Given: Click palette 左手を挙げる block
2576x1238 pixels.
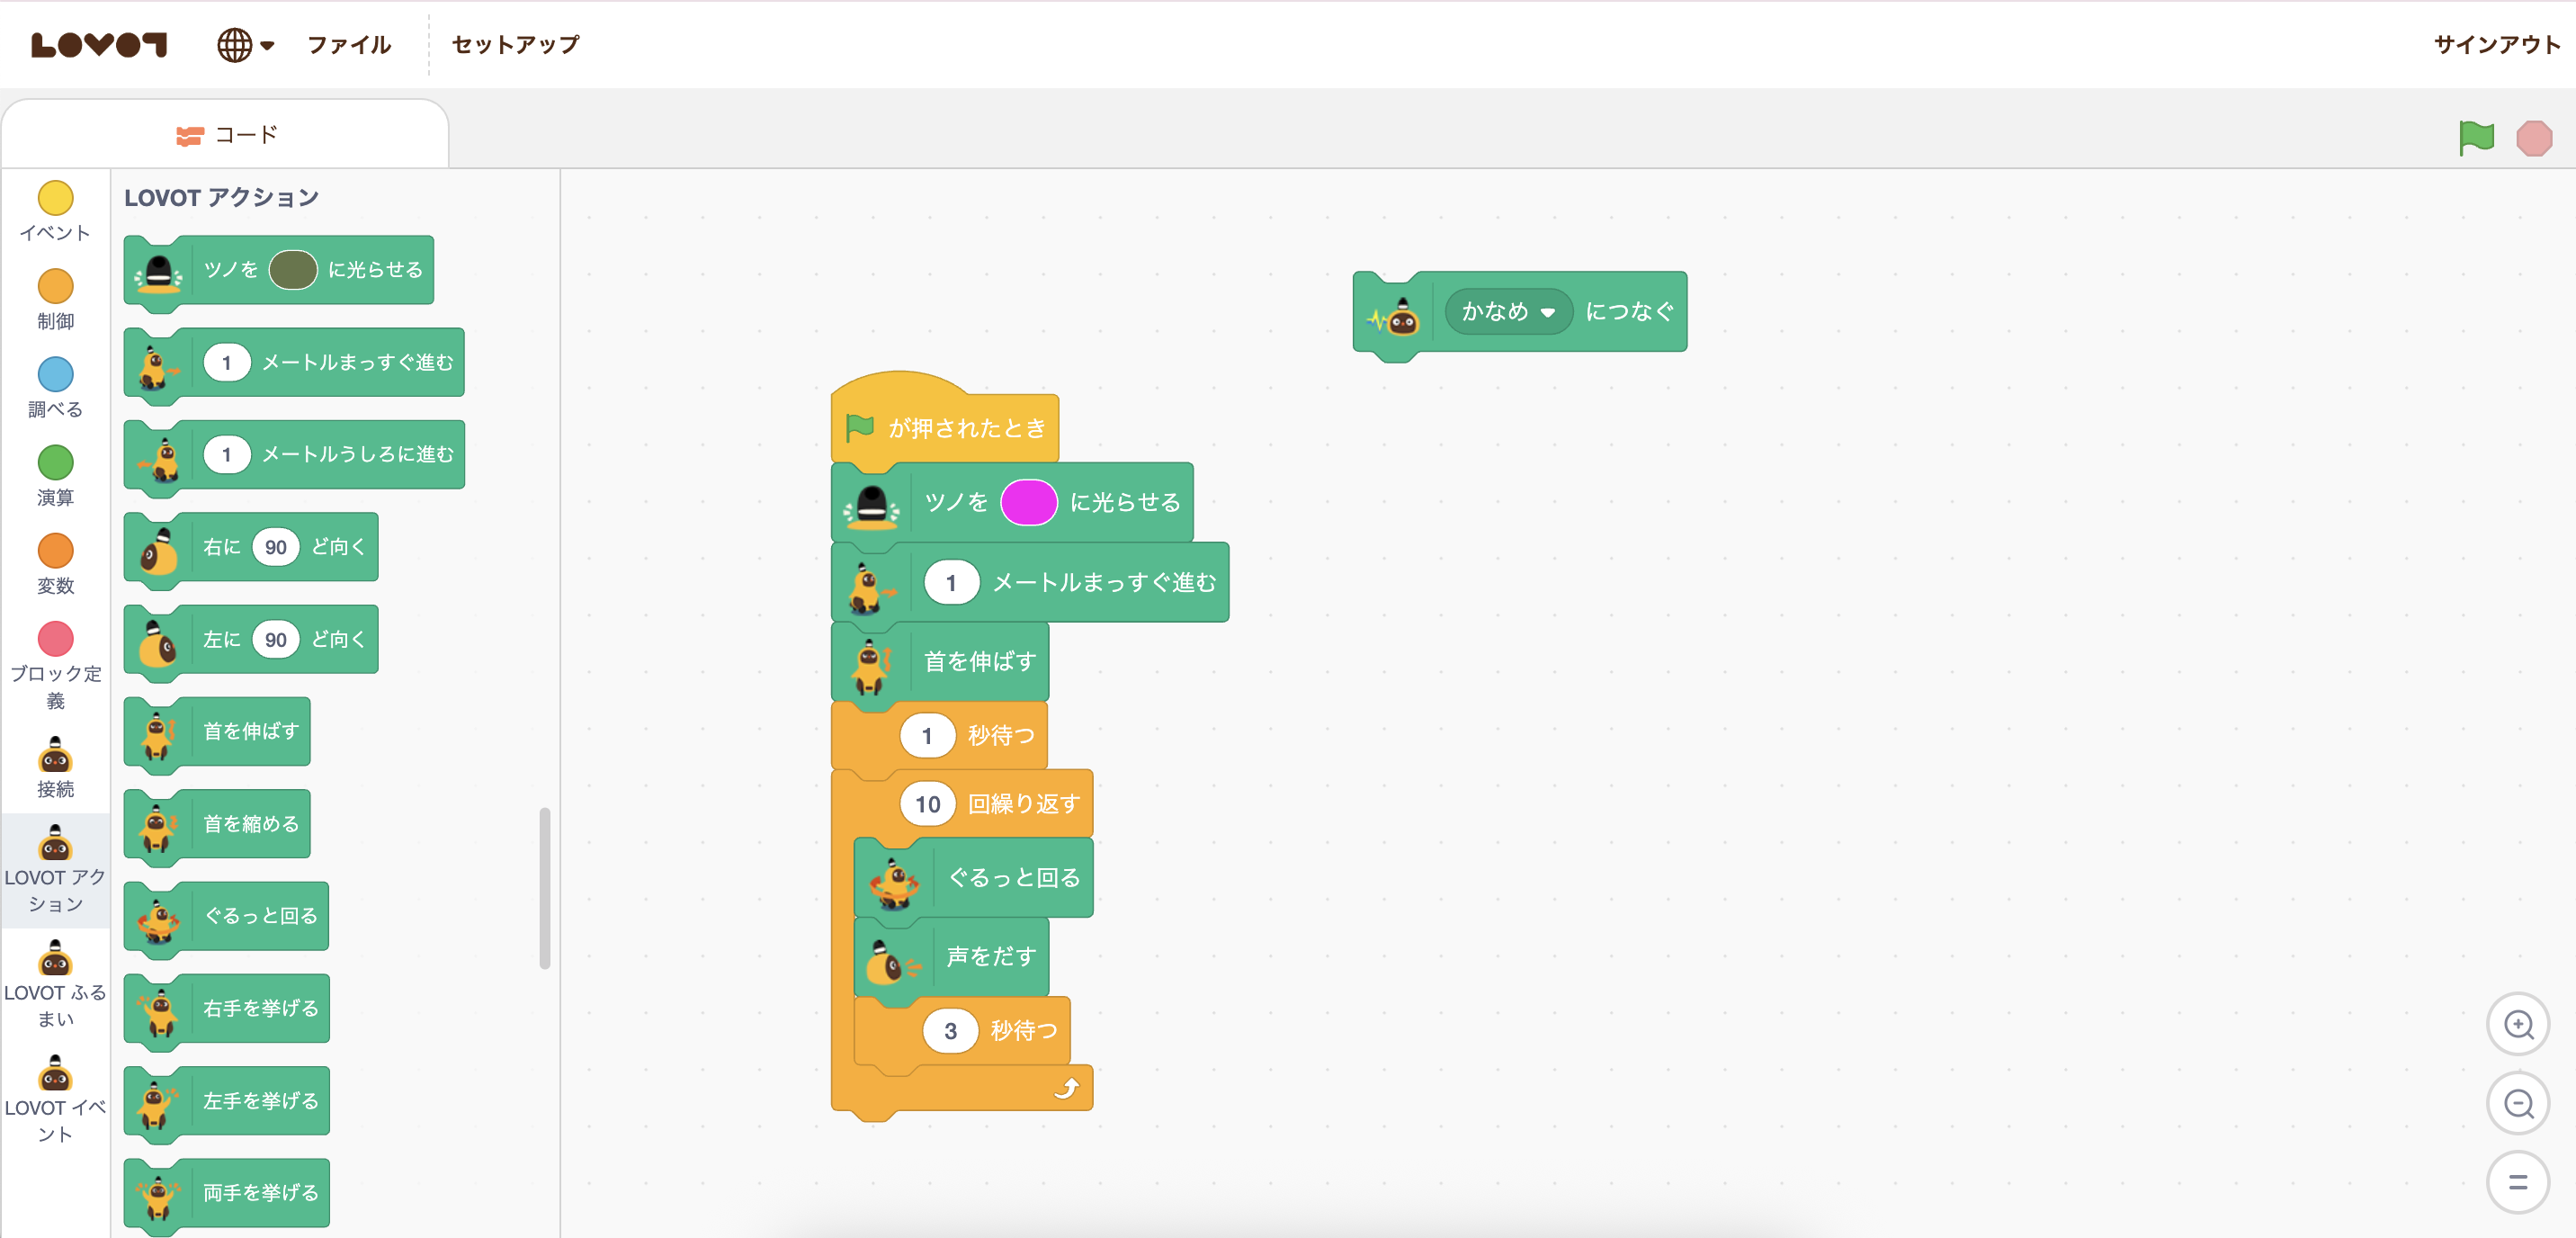Looking at the screenshot, I should coord(227,1101).
